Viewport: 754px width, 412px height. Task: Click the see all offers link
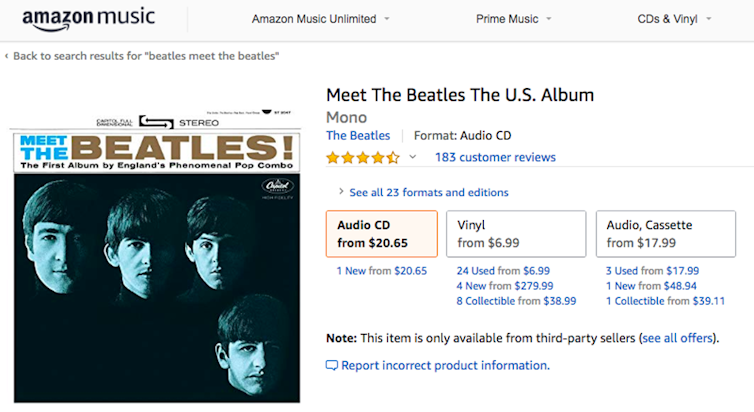pos(679,338)
